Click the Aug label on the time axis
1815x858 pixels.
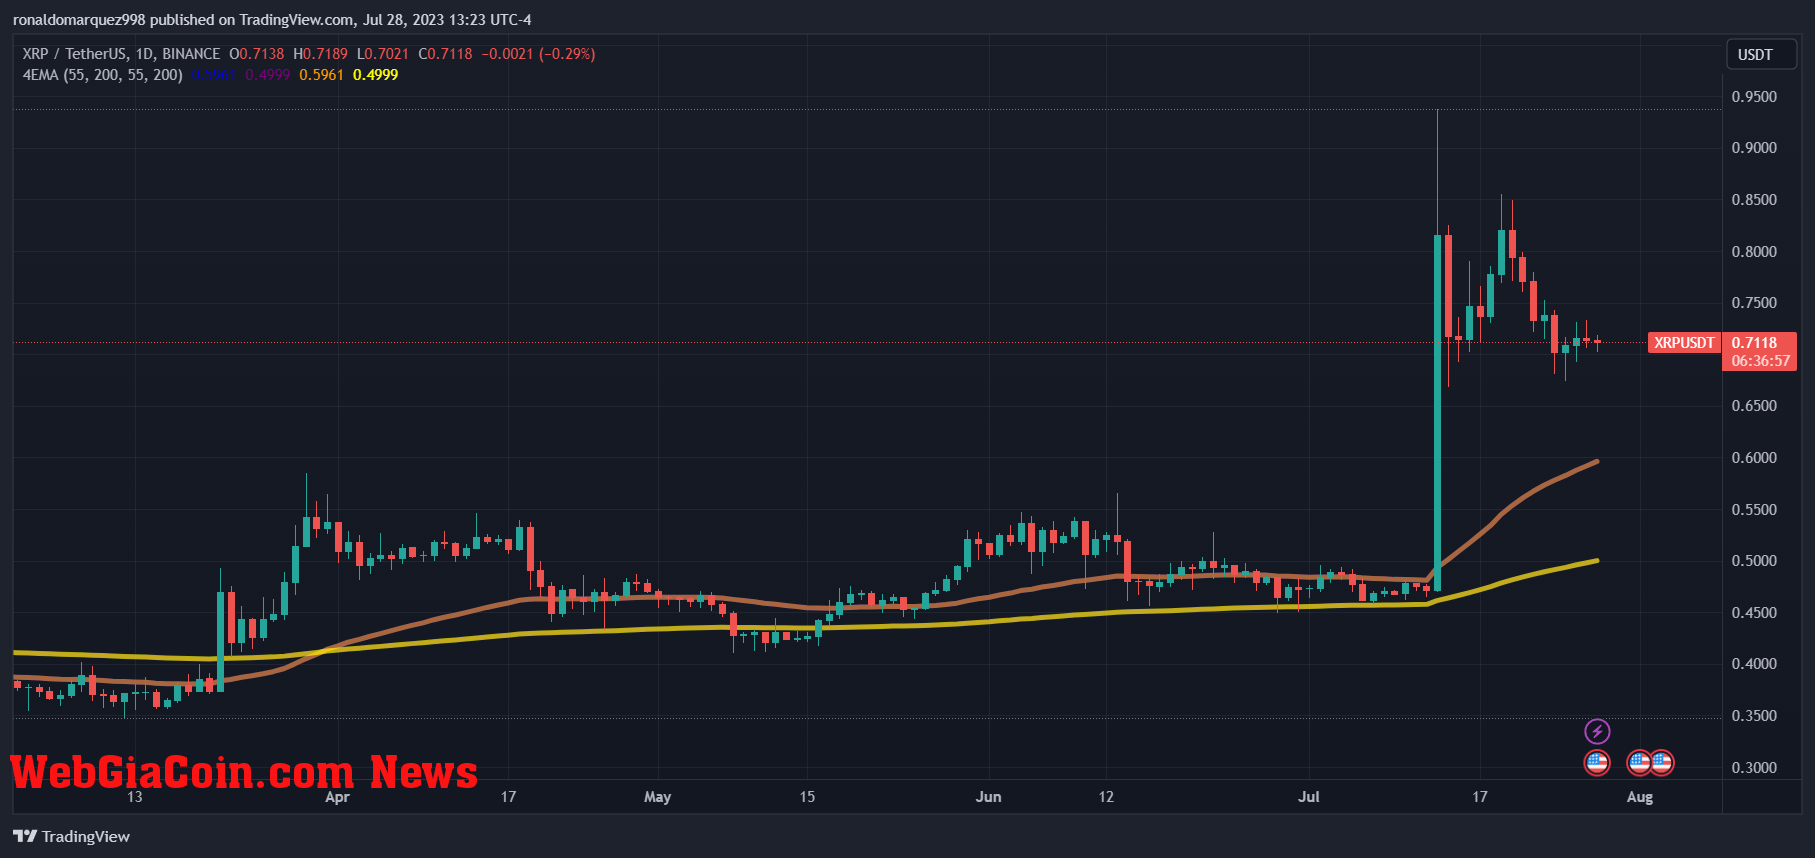coord(1640,797)
